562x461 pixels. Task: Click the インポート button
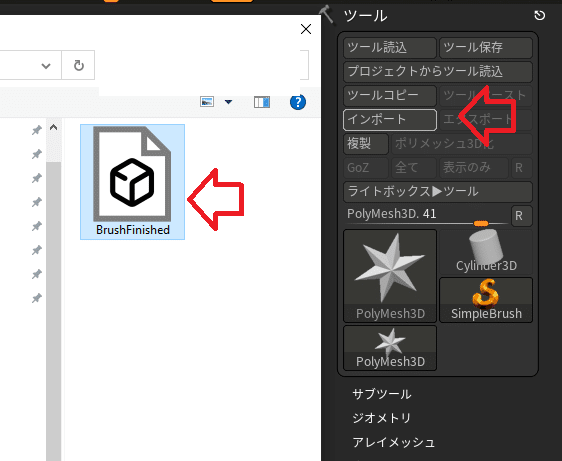[390, 120]
